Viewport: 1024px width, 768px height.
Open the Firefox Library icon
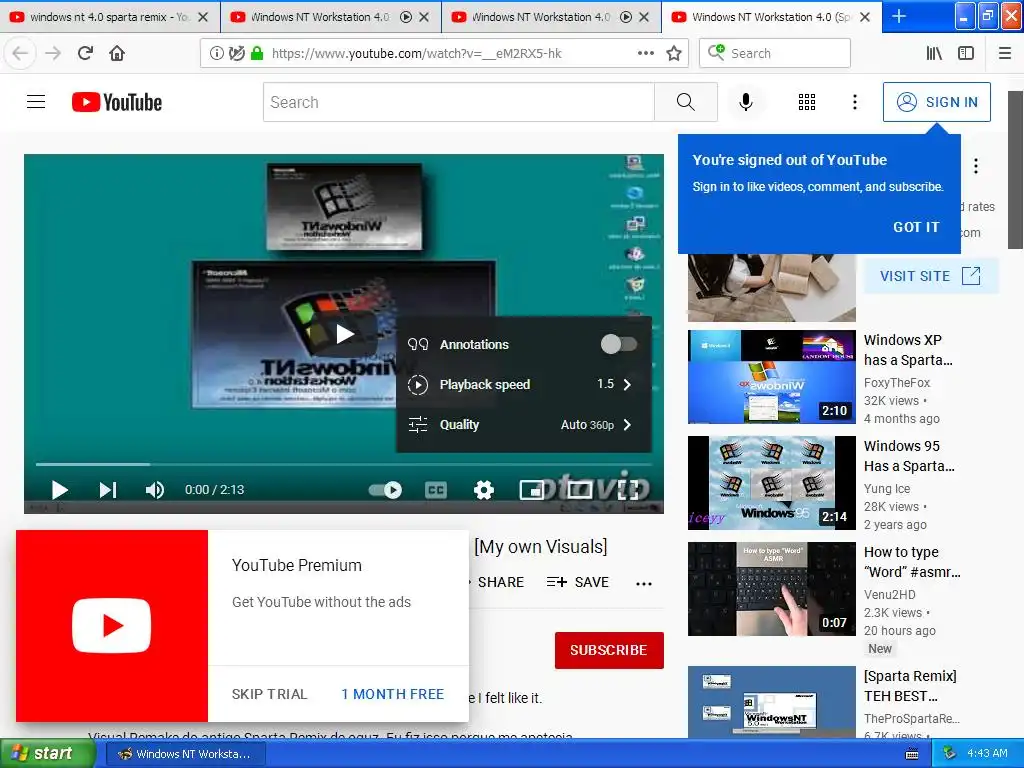coord(934,54)
